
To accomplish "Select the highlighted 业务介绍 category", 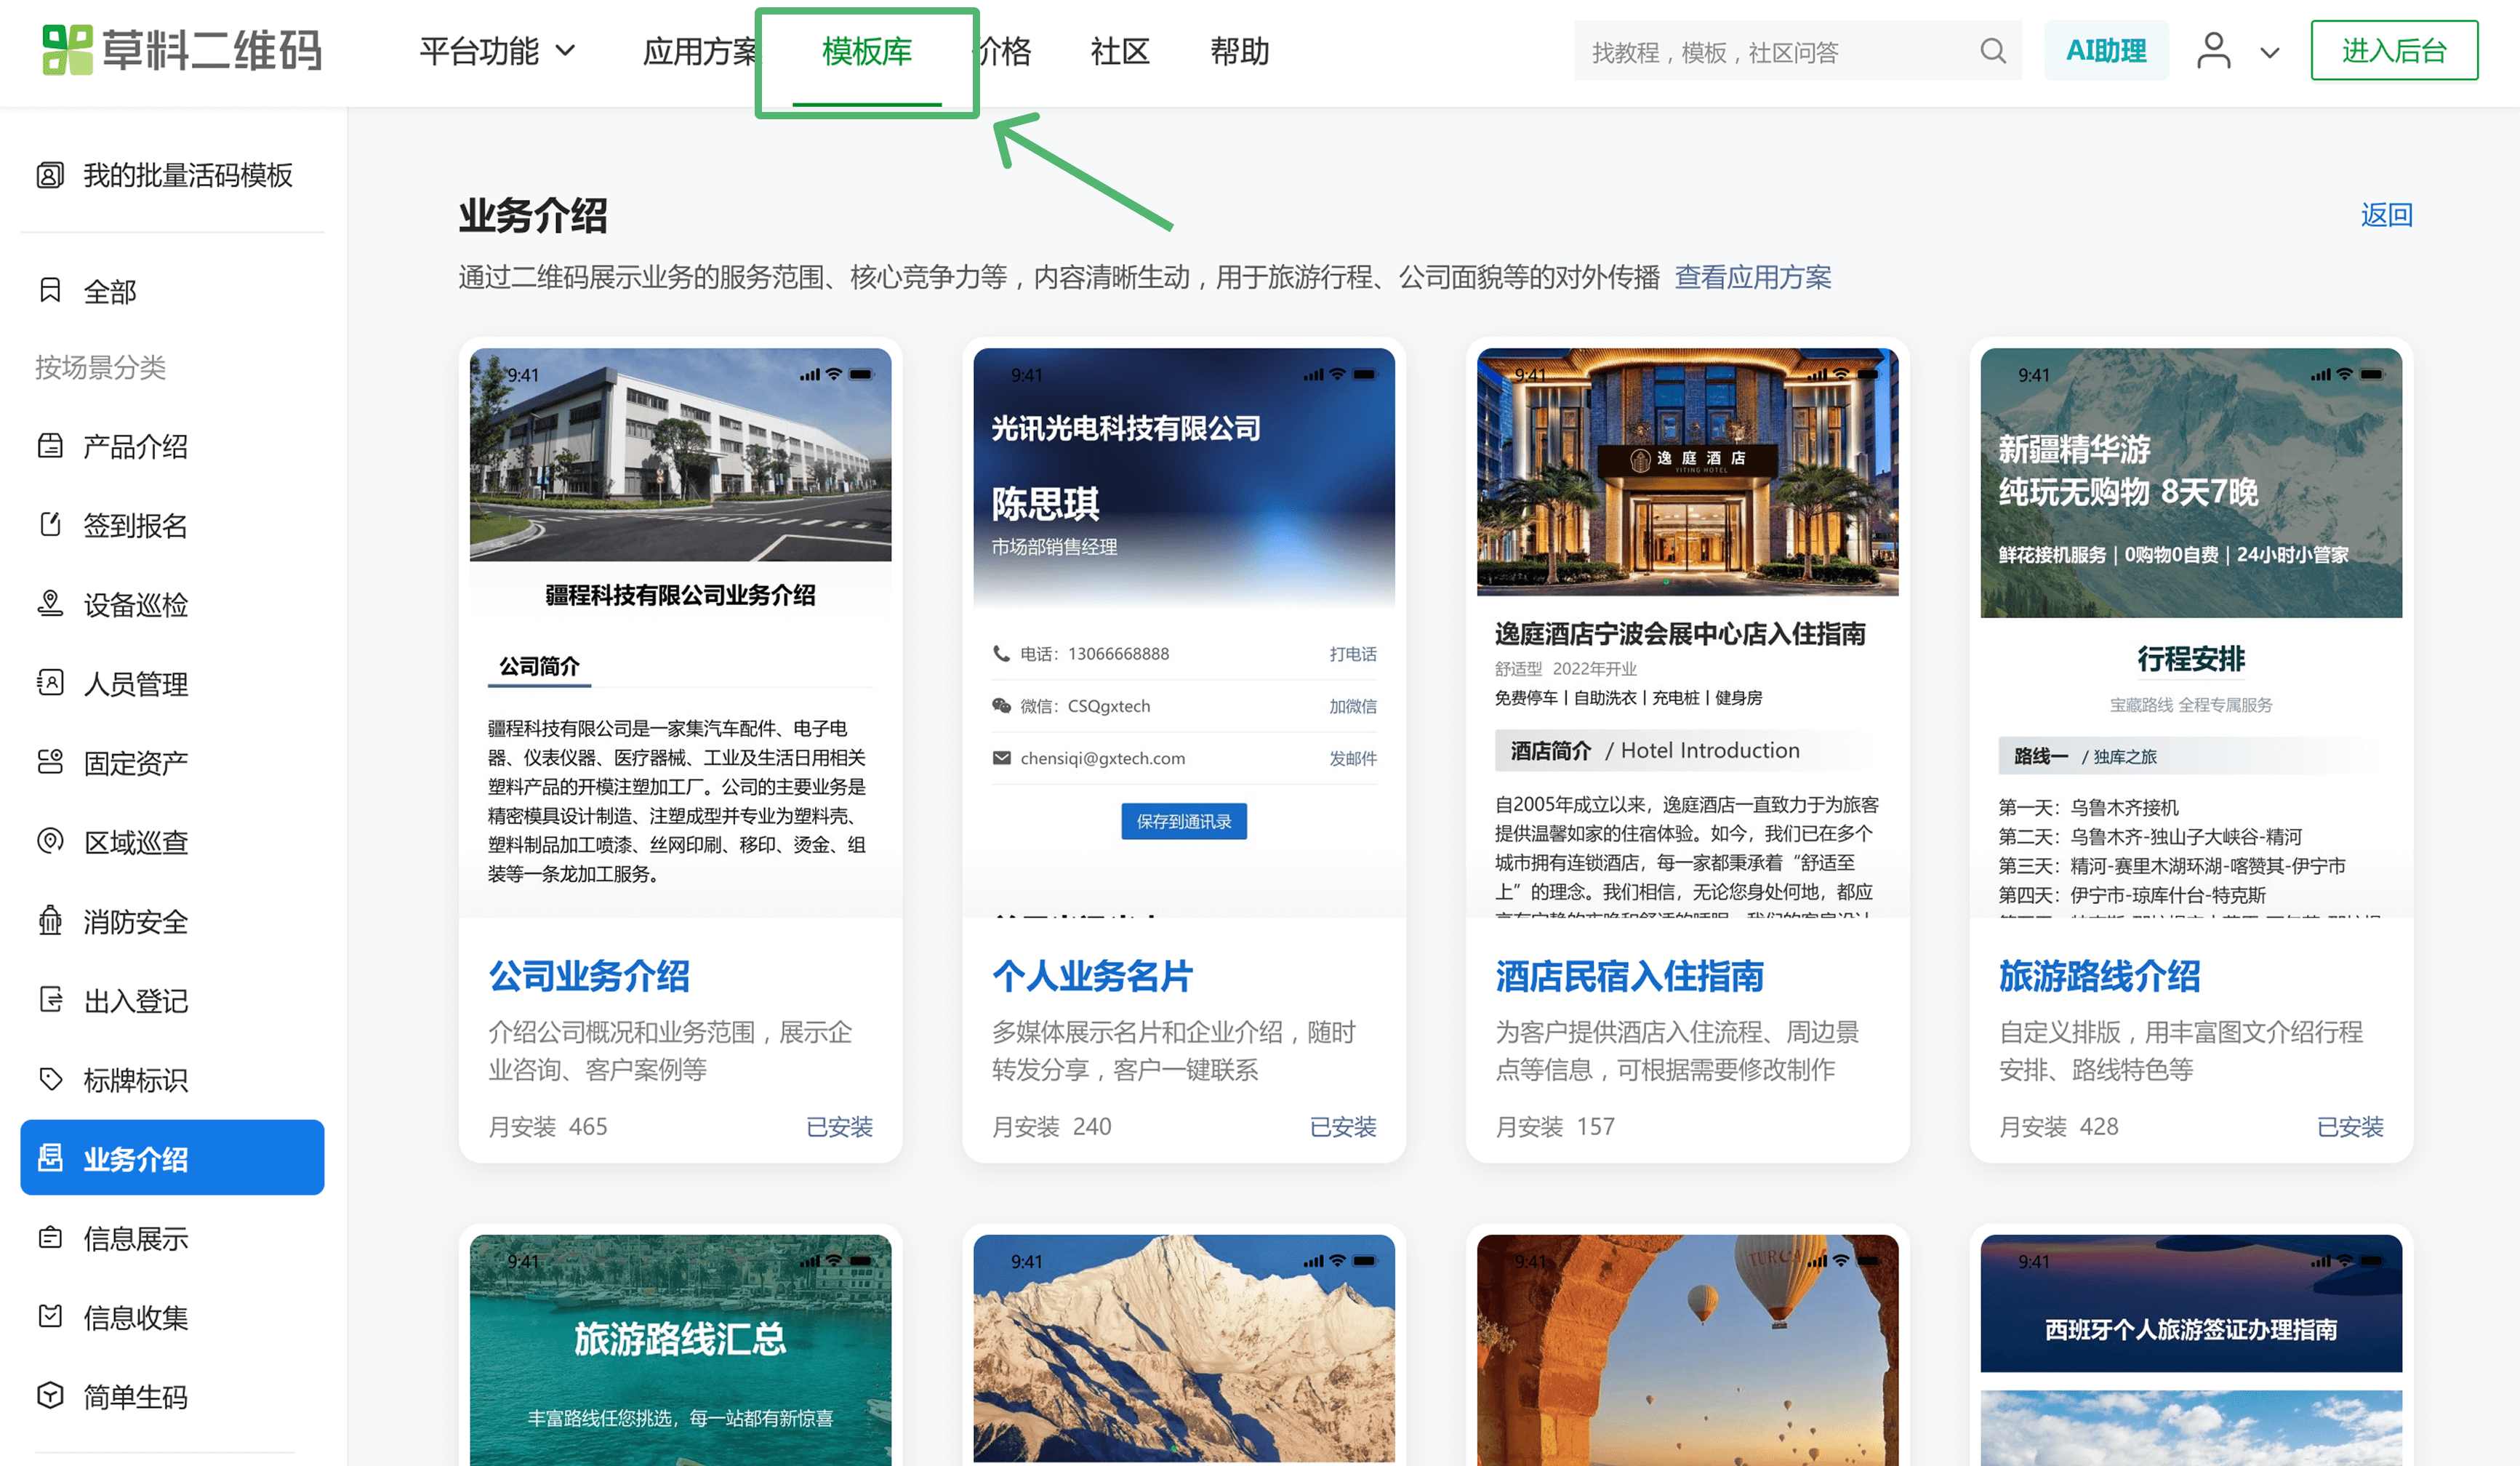I will point(172,1157).
